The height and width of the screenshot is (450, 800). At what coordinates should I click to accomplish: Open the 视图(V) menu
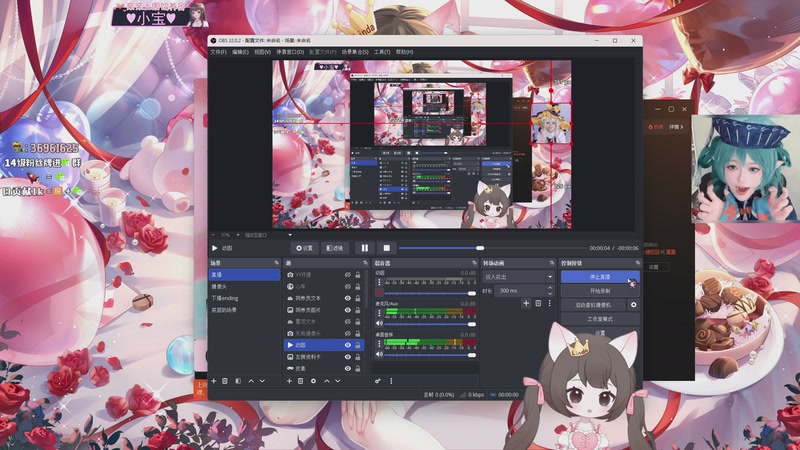pos(262,52)
